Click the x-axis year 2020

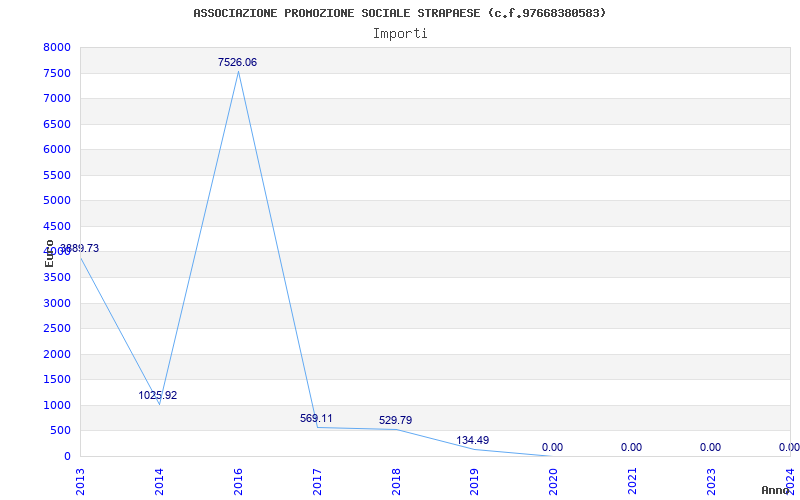click(554, 482)
